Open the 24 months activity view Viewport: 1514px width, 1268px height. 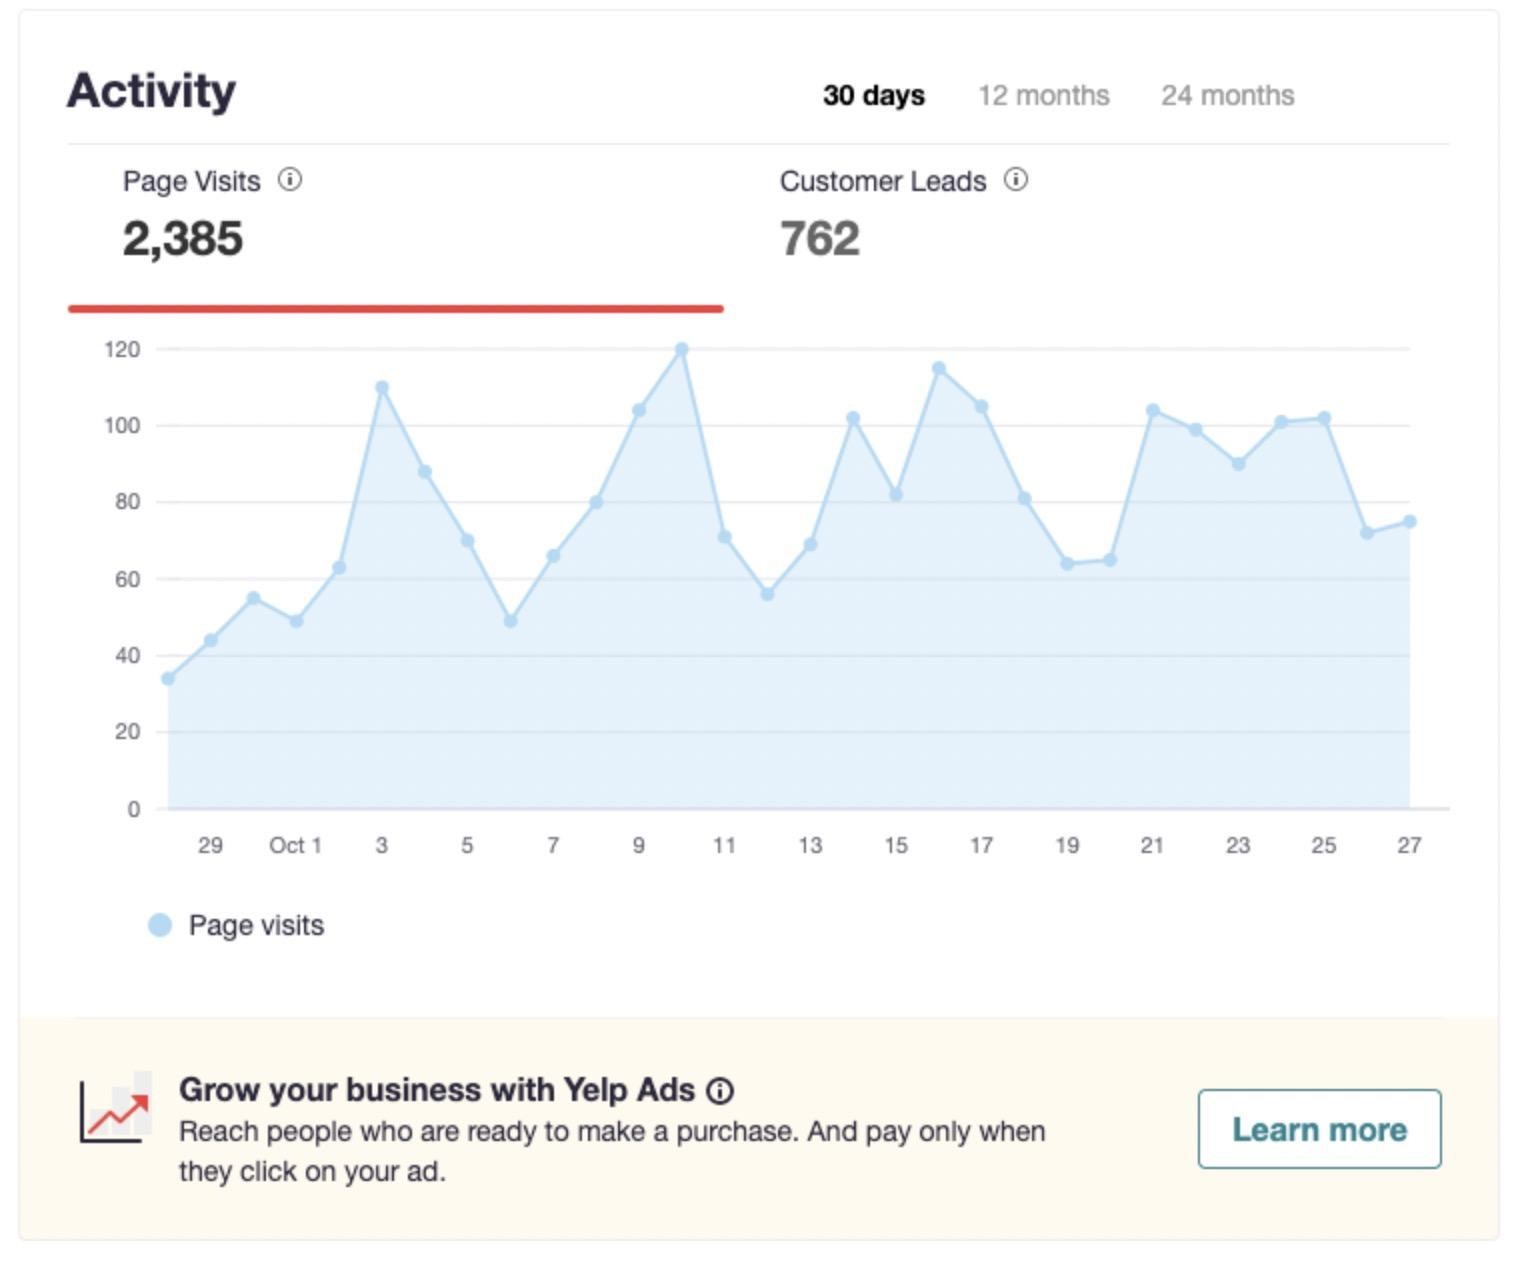click(1227, 96)
